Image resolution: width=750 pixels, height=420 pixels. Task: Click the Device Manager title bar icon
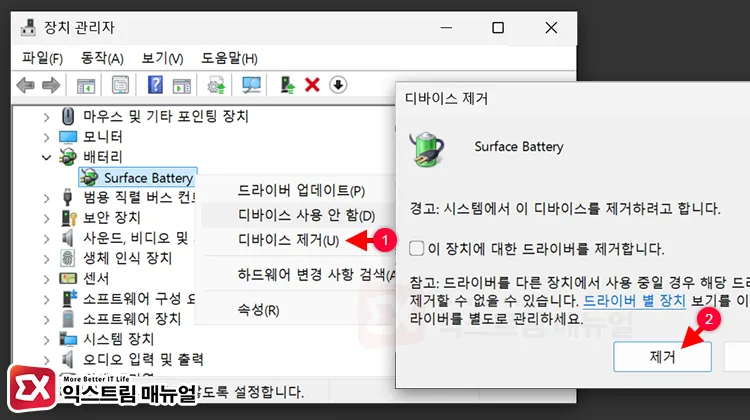28,28
